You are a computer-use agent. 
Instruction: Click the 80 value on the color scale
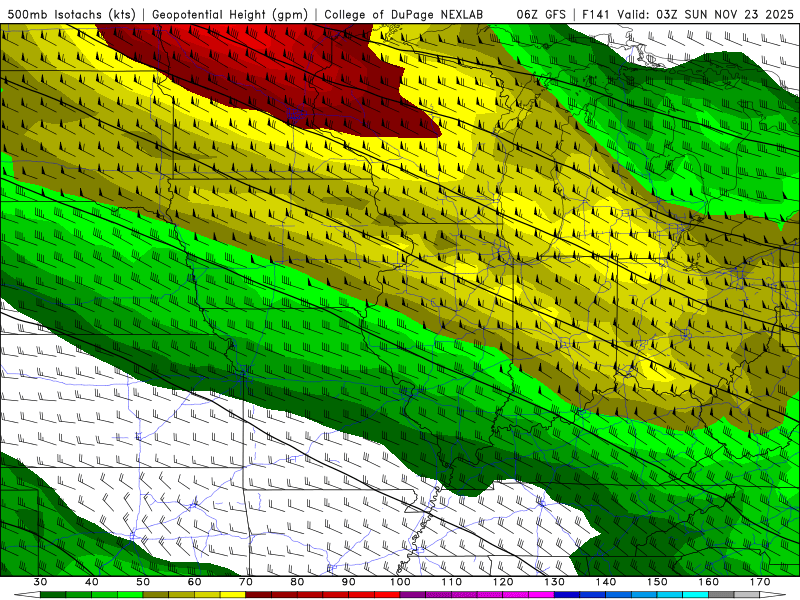297,582
